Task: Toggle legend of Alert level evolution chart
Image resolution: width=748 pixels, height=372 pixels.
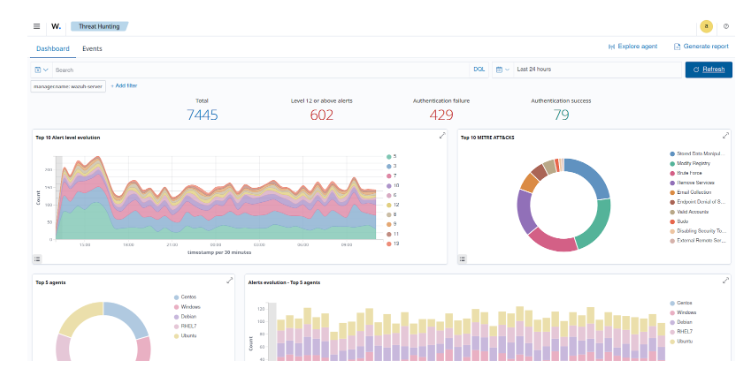Action: (37, 259)
